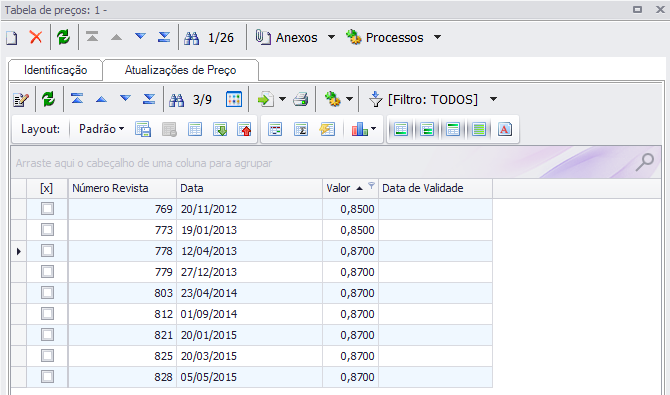Save the current grid layout
The image size is (670, 395).
143,129
